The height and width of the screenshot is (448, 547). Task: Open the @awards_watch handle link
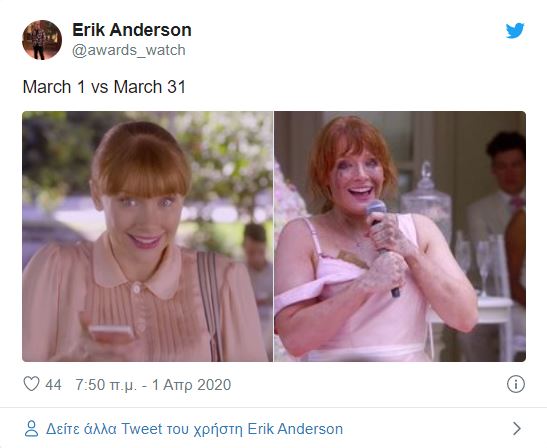click(129, 50)
